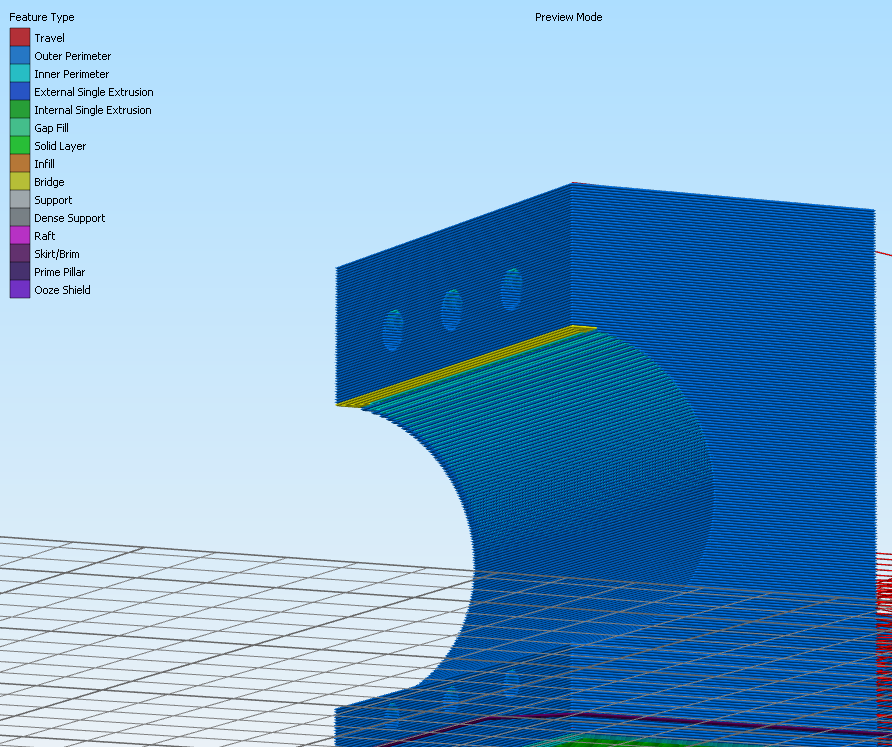This screenshot has width=892, height=747.
Task: Select the Prime Pillar dark swatch
Action: click(20, 271)
